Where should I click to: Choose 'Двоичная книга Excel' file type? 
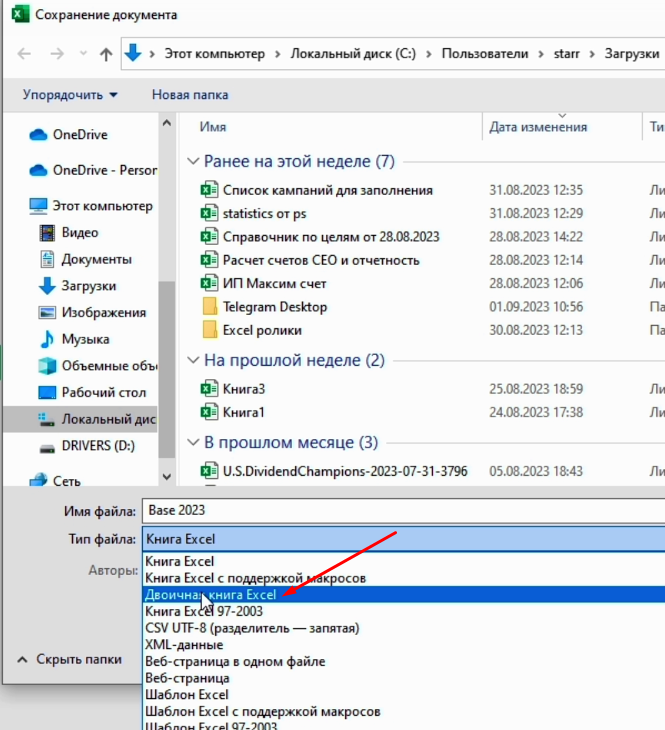(x=404, y=595)
